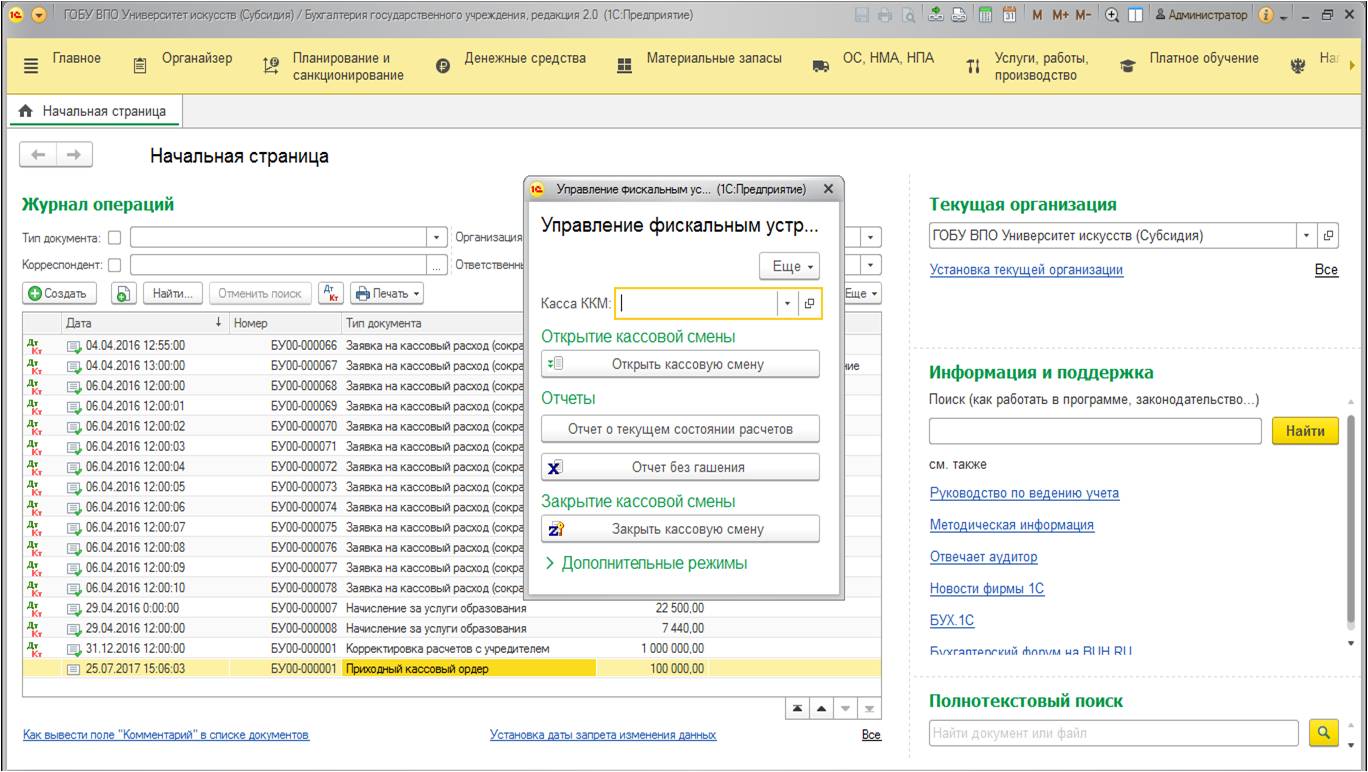1368x772 pixels.
Task: Click the open-form icon next to Касса ККМ
Action: pyautogui.click(x=810, y=303)
